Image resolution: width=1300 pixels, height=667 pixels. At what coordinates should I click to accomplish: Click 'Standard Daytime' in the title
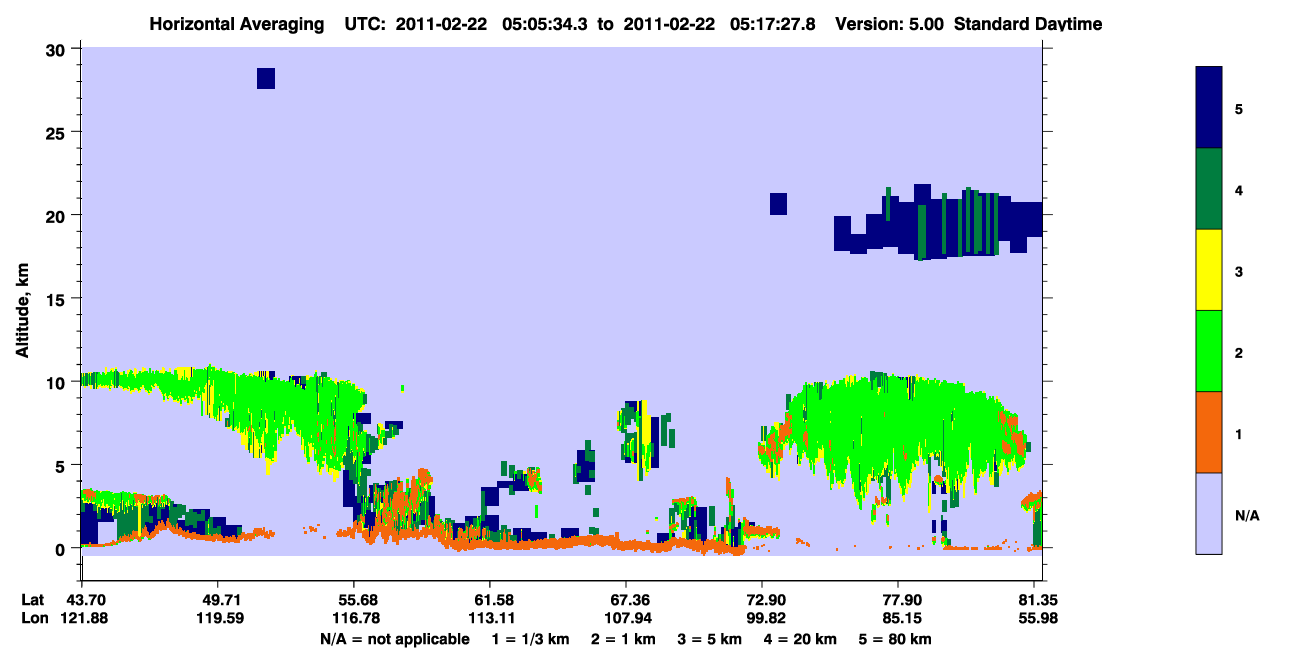(x=1028, y=24)
